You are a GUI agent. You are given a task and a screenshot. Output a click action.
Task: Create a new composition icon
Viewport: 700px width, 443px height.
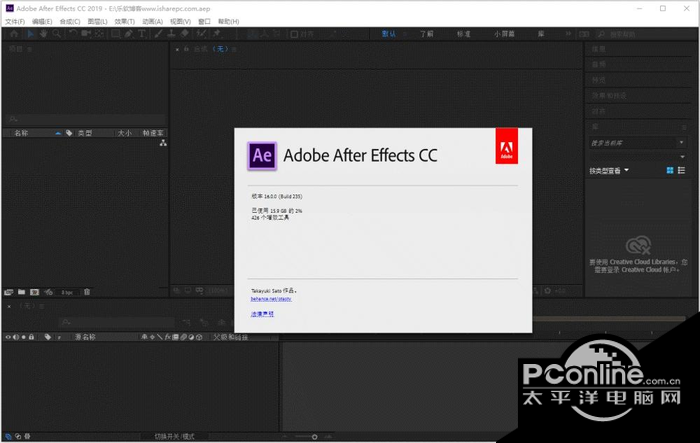34,292
